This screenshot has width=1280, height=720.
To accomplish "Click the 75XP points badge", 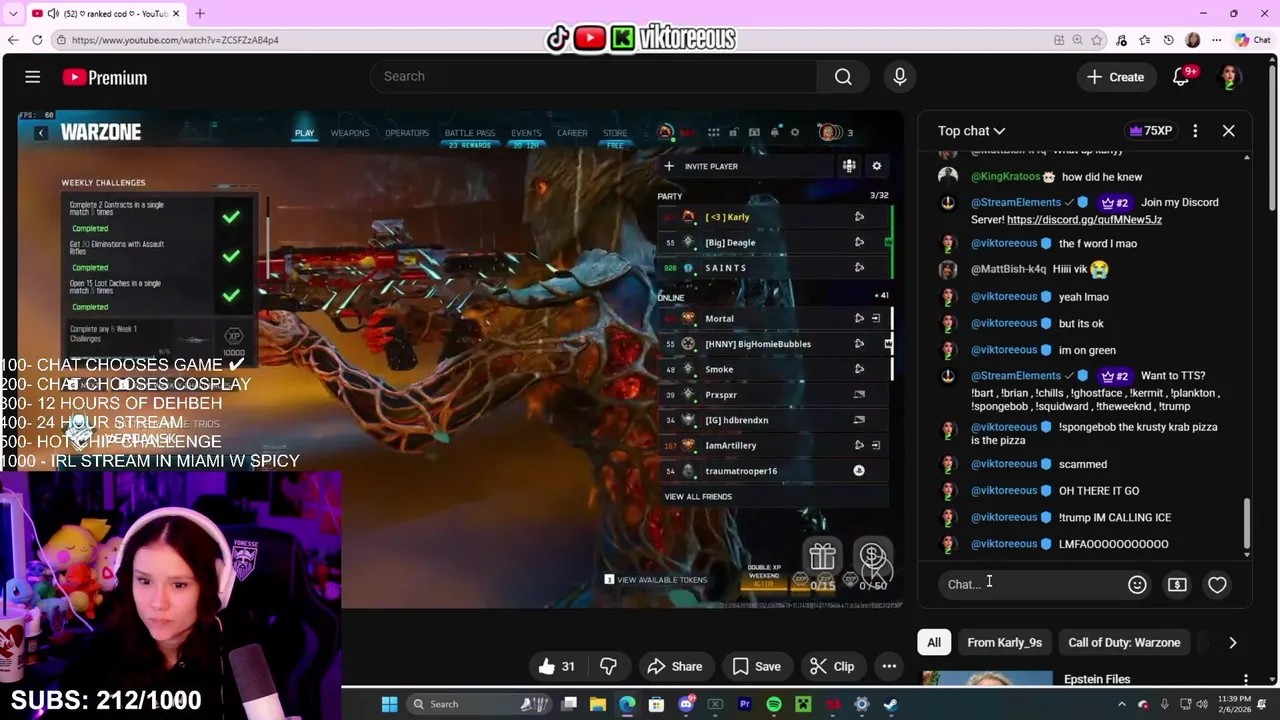I will click(1150, 131).
